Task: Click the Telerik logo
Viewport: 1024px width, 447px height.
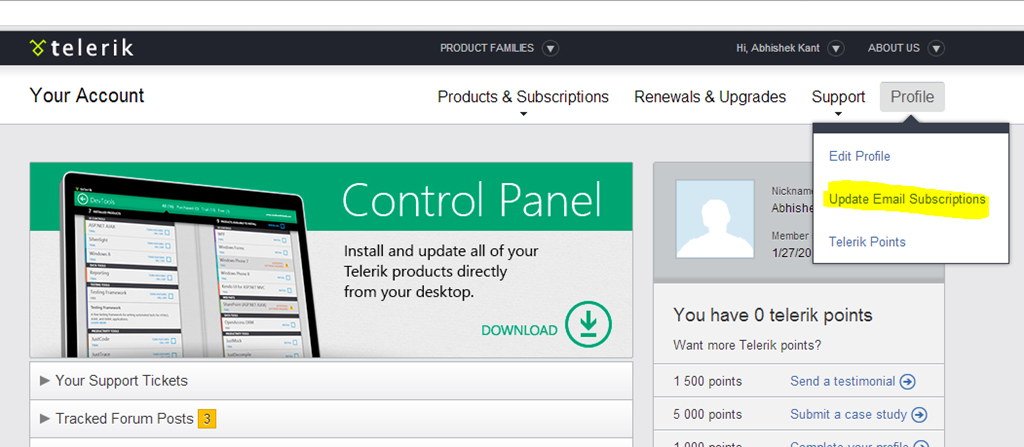Action: 81,48
